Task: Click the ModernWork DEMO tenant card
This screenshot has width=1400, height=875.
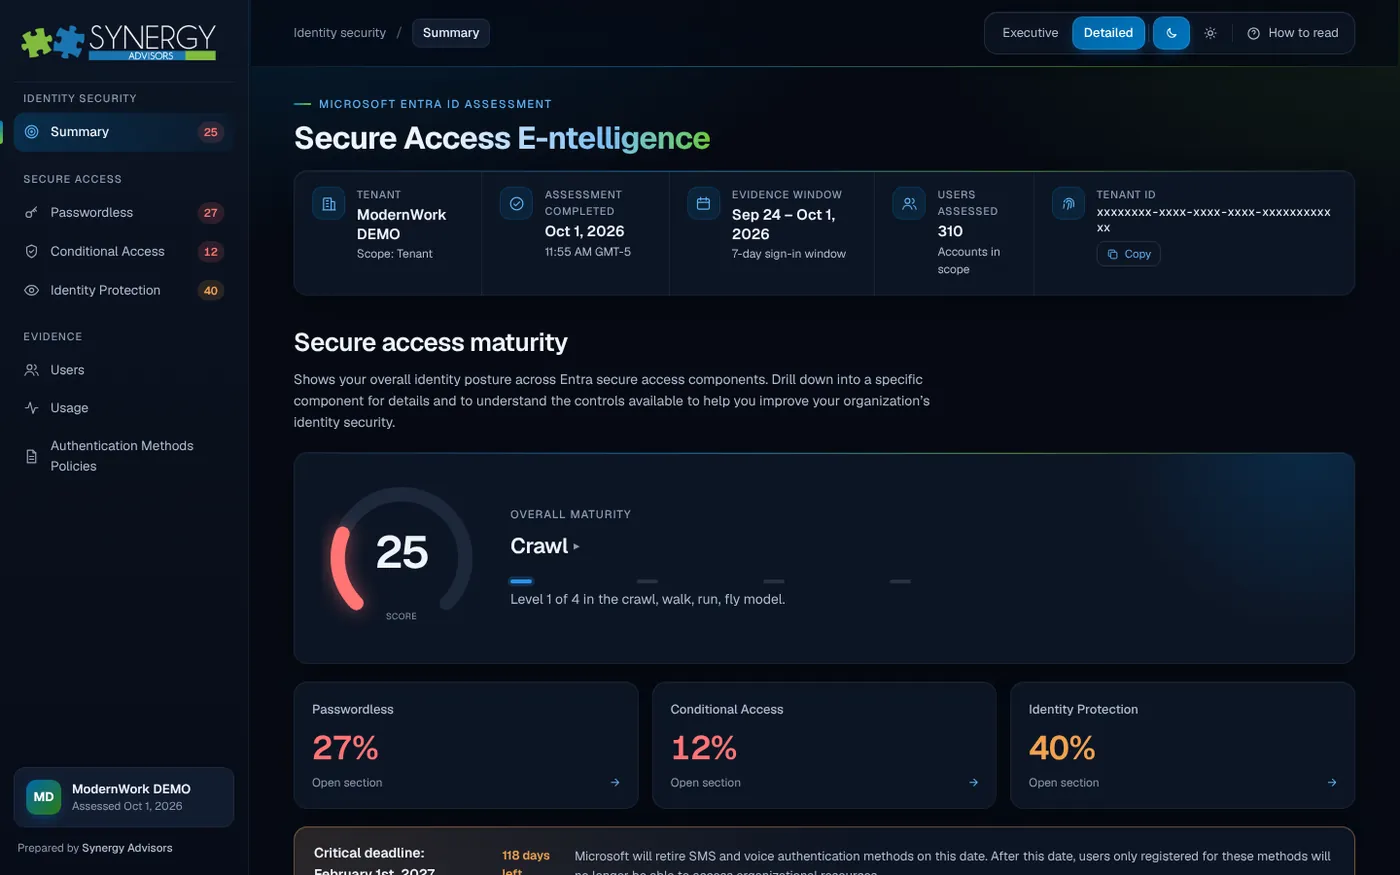Action: click(124, 797)
